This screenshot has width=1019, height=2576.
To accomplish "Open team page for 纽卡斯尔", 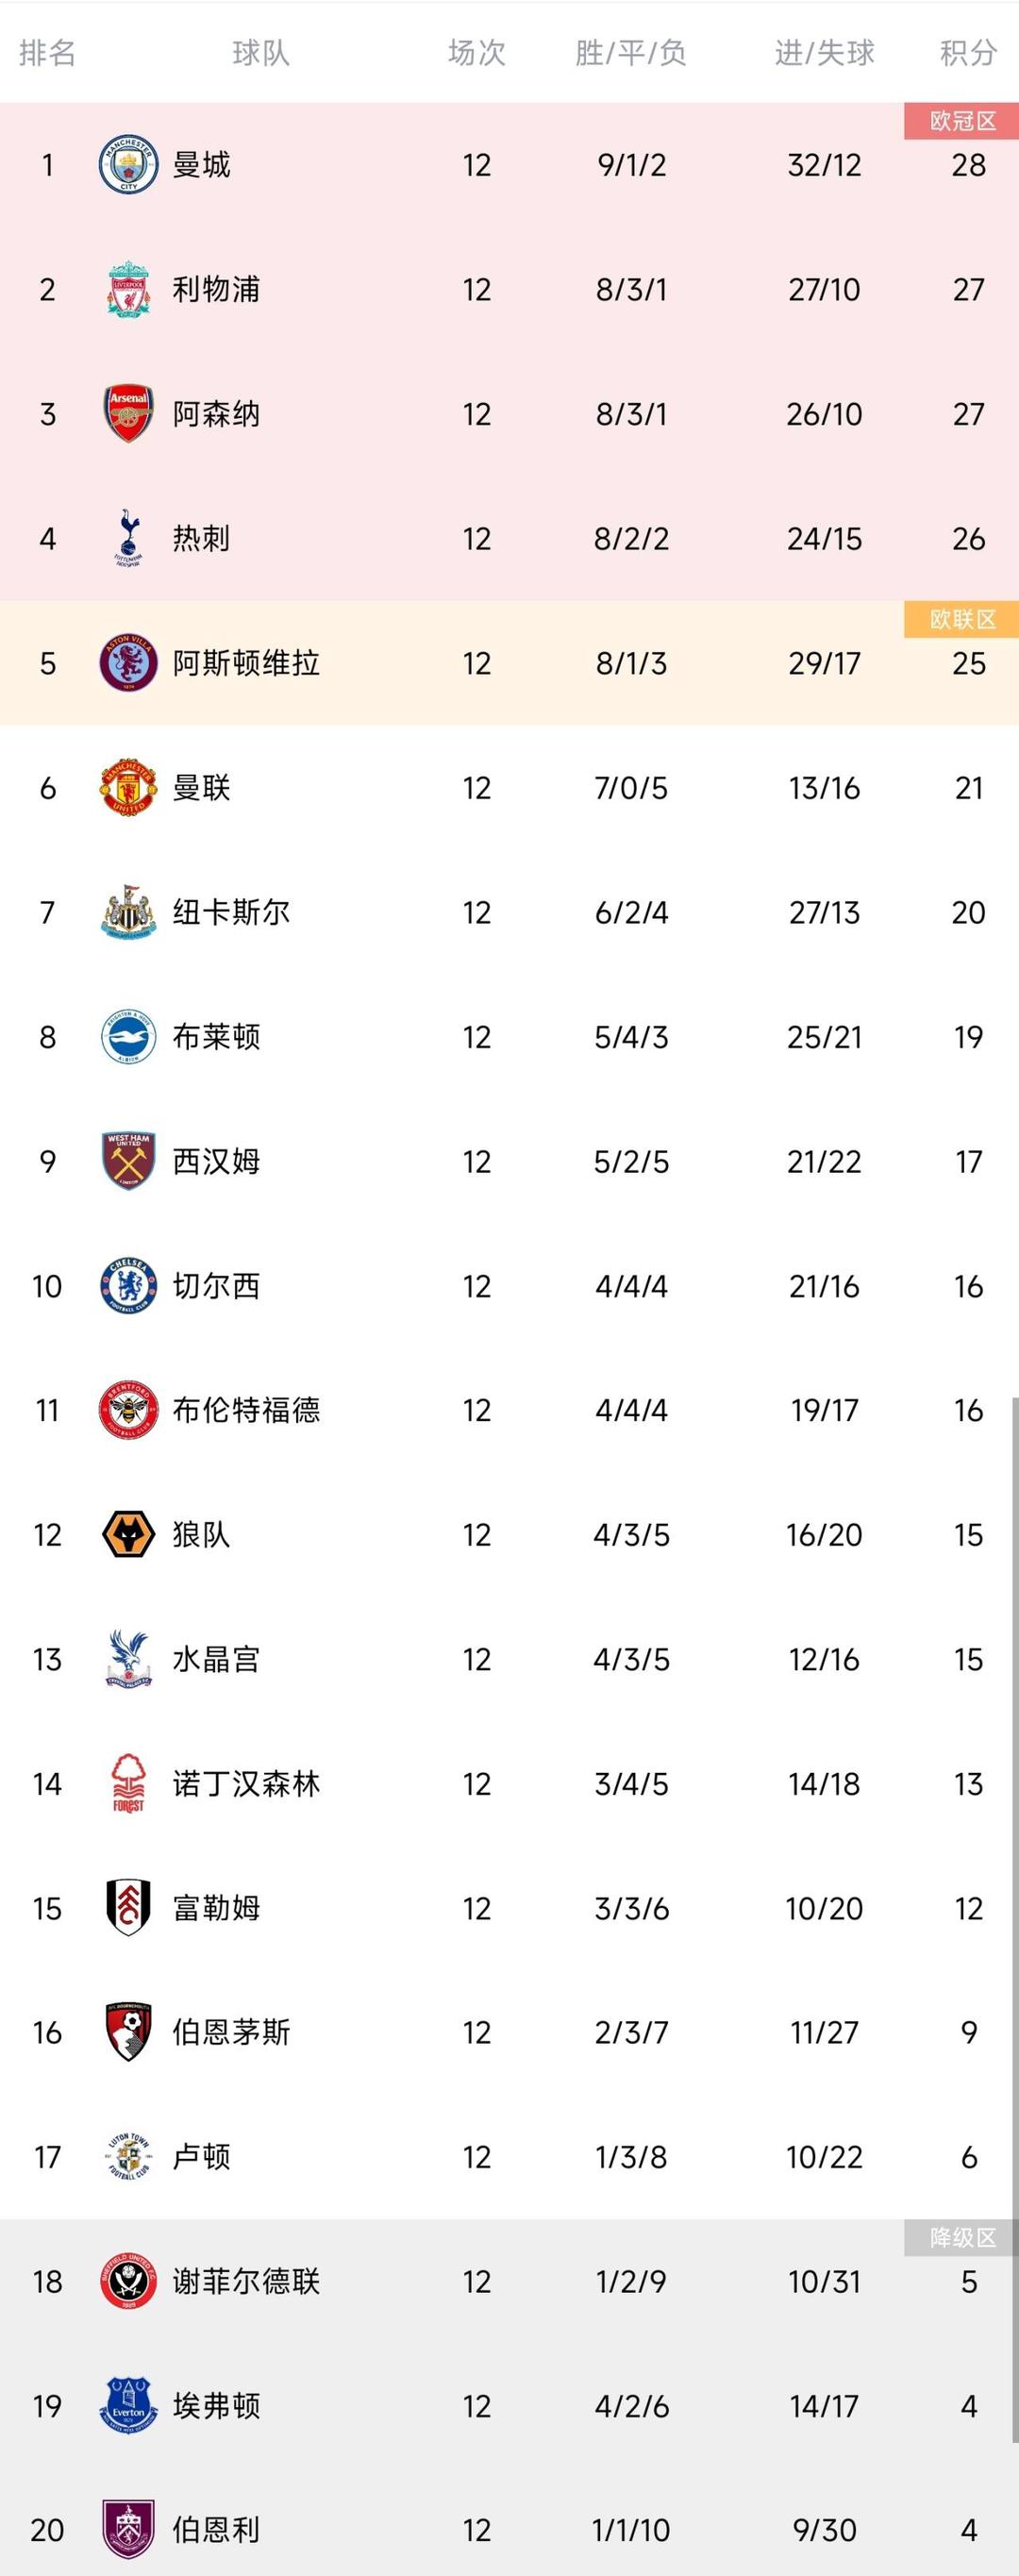I will tap(231, 913).
